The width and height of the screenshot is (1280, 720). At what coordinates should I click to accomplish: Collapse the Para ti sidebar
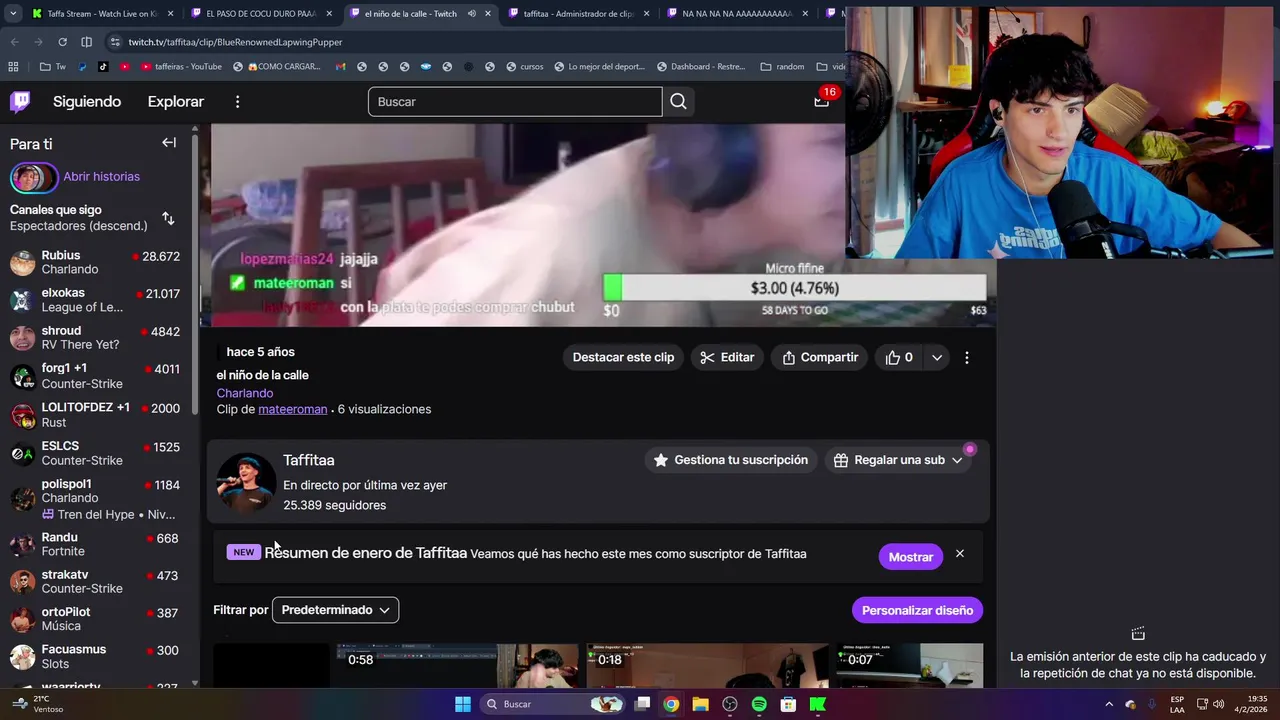(169, 143)
